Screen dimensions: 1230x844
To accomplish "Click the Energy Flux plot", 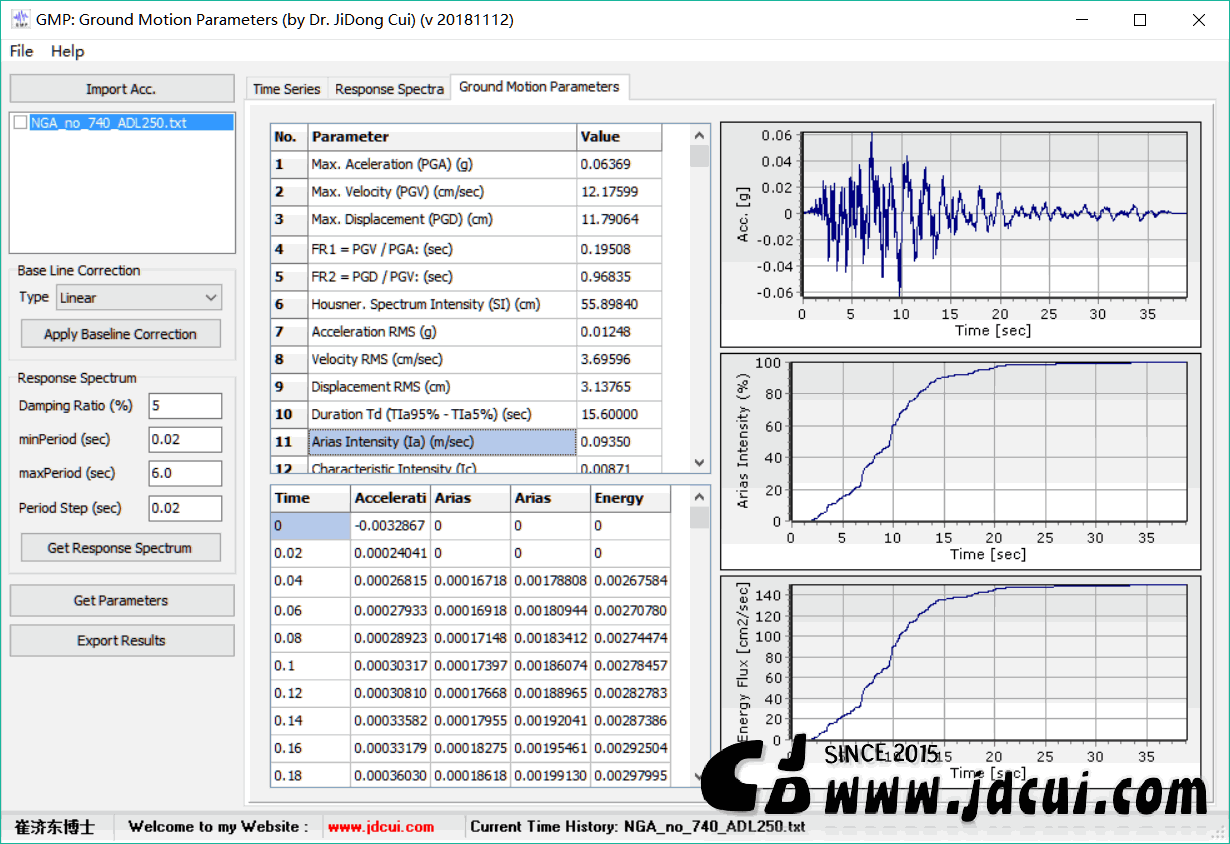I will pos(961,680).
